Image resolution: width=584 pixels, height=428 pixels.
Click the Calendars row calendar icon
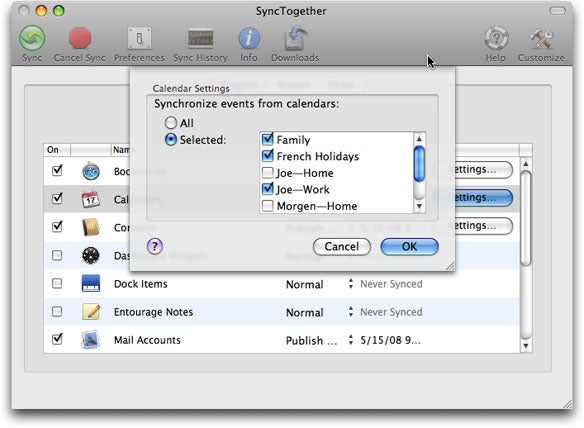91,199
